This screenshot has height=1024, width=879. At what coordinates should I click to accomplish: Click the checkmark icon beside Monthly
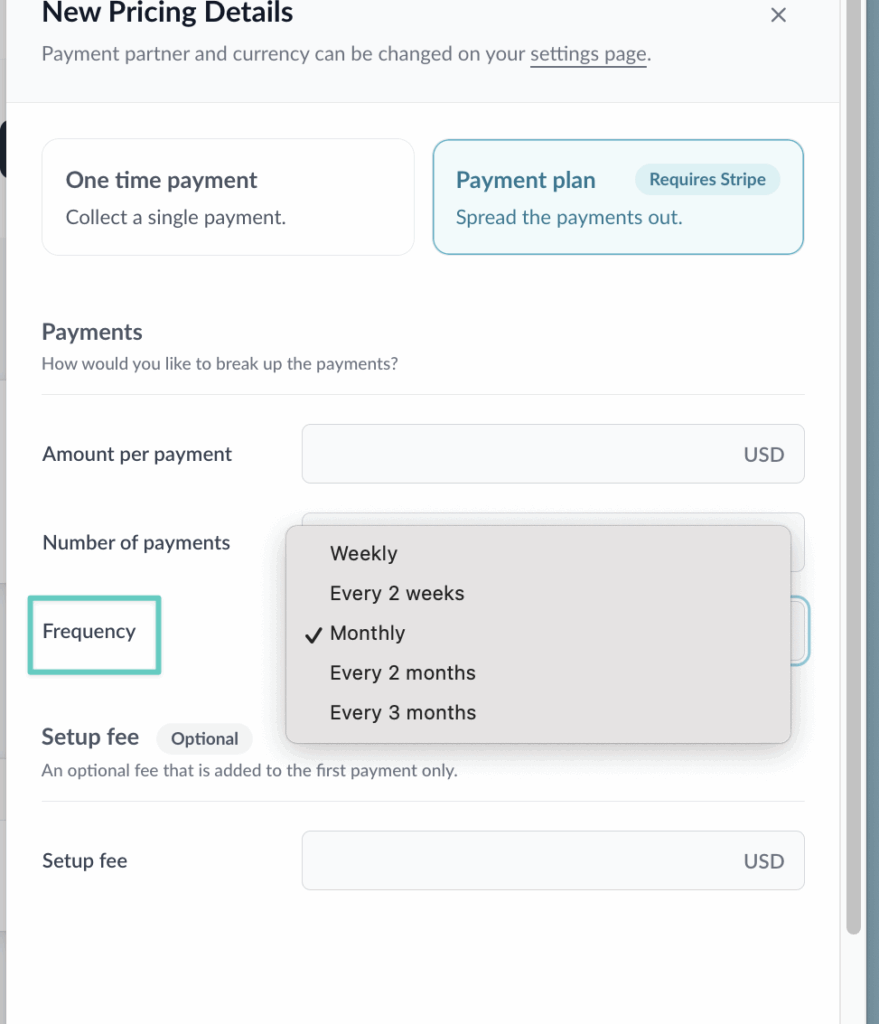pyautogui.click(x=314, y=635)
